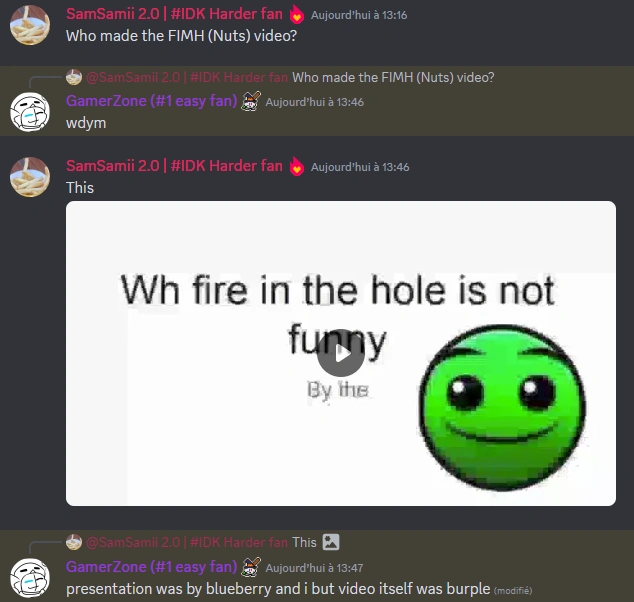Viewport: 634px width, 602px height.
Task: Open SamSamii's avatar on the first message
Action: click(x=30, y=25)
